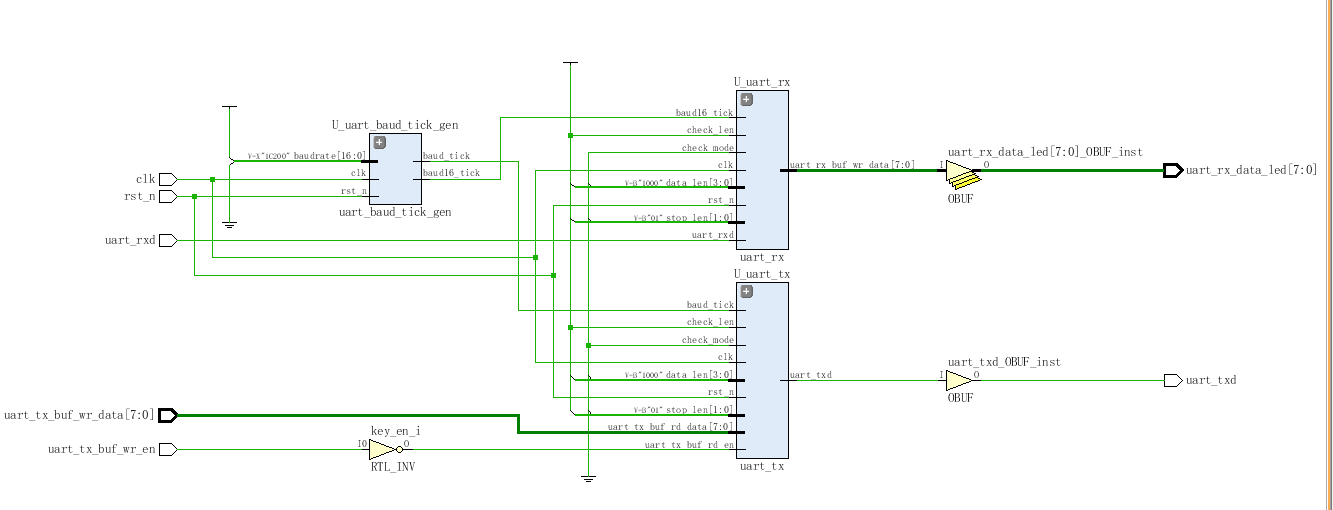The image size is (1333, 510).
Task: Select the uart_tx module name below block
Action: point(762,466)
